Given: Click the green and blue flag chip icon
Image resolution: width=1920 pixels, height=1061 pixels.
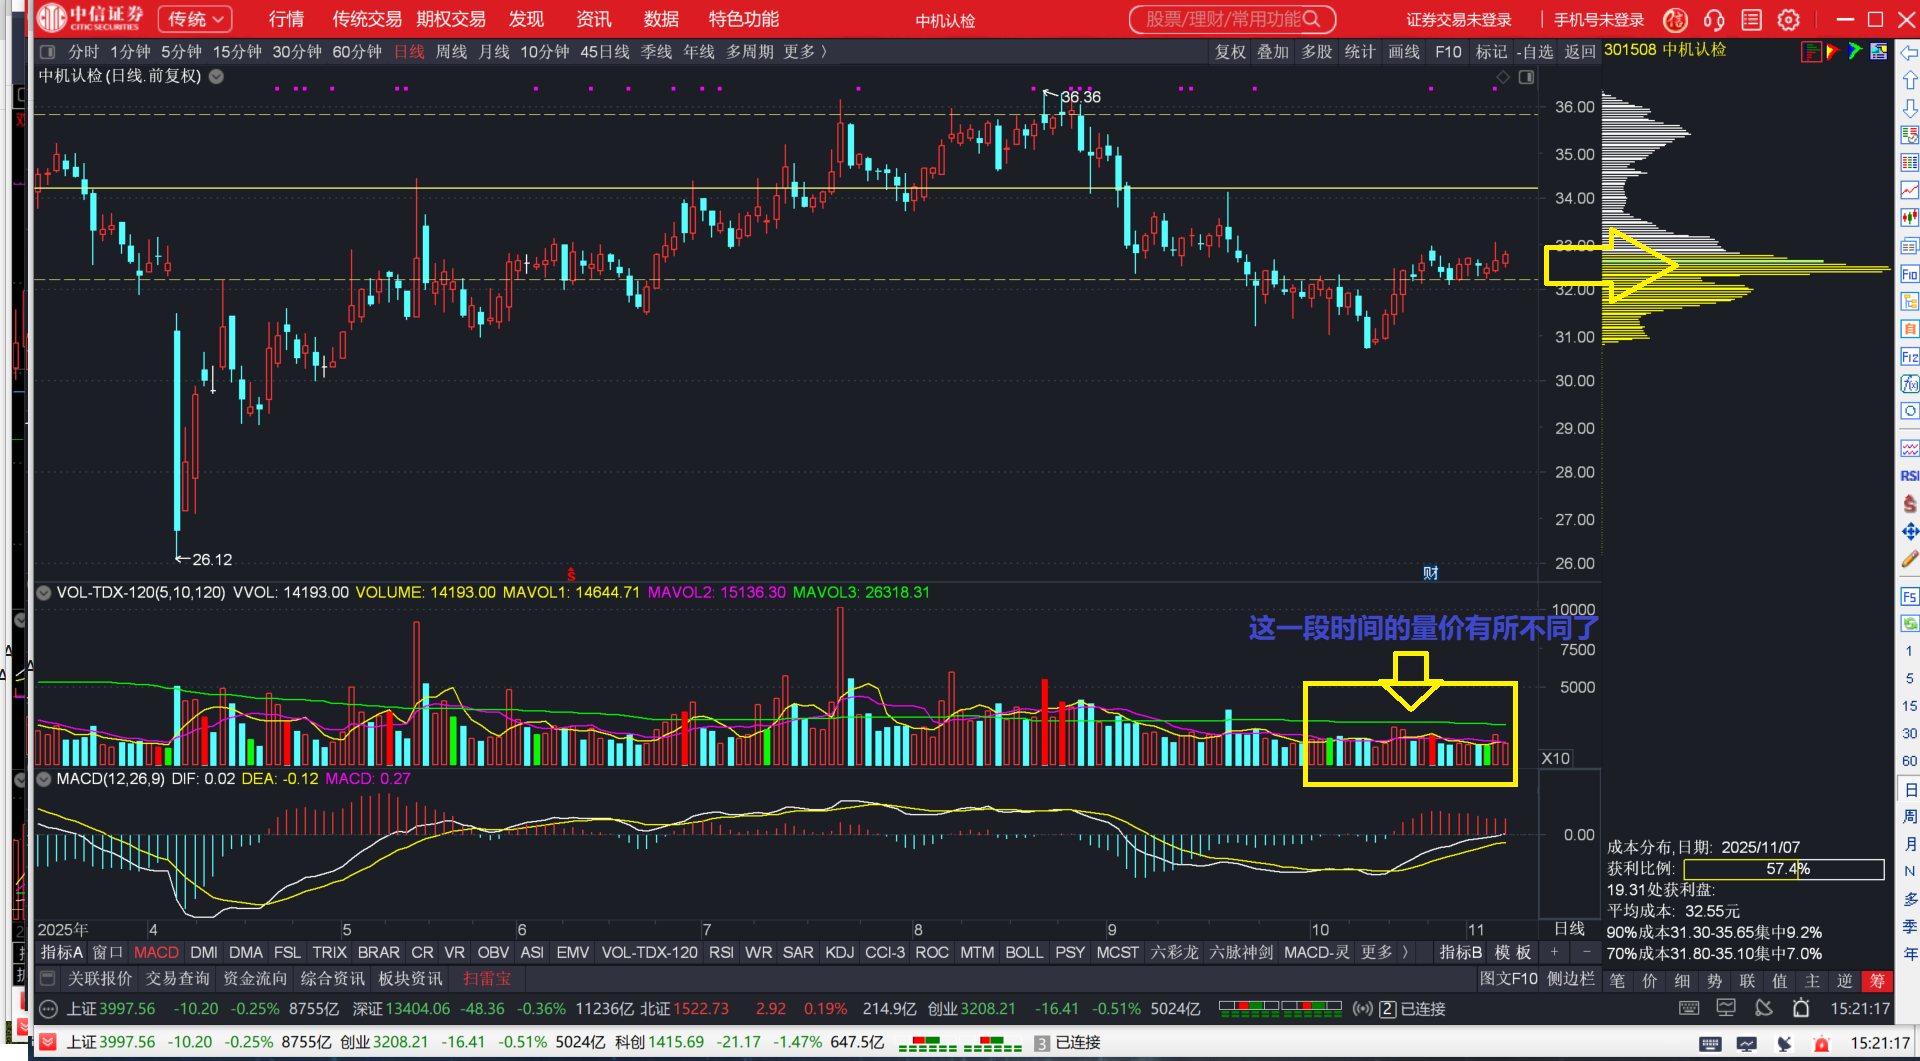Looking at the screenshot, I should click(x=1856, y=51).
